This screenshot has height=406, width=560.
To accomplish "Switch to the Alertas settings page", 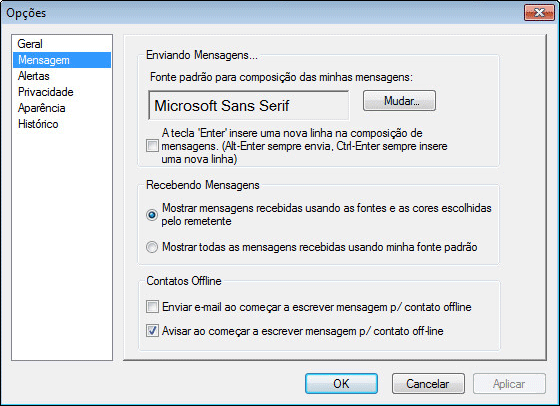I will (x=34, y=76).
